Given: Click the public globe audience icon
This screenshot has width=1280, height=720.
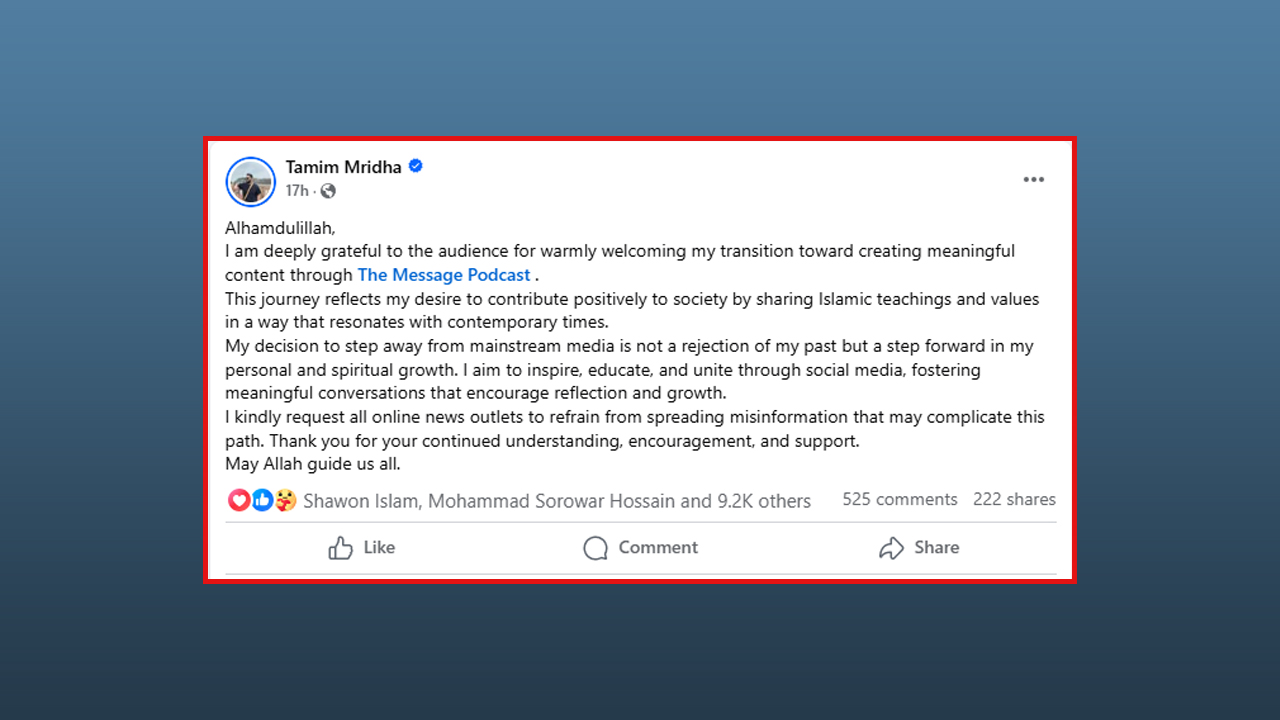Looking at the screenshot, I should tap(328, 191).
